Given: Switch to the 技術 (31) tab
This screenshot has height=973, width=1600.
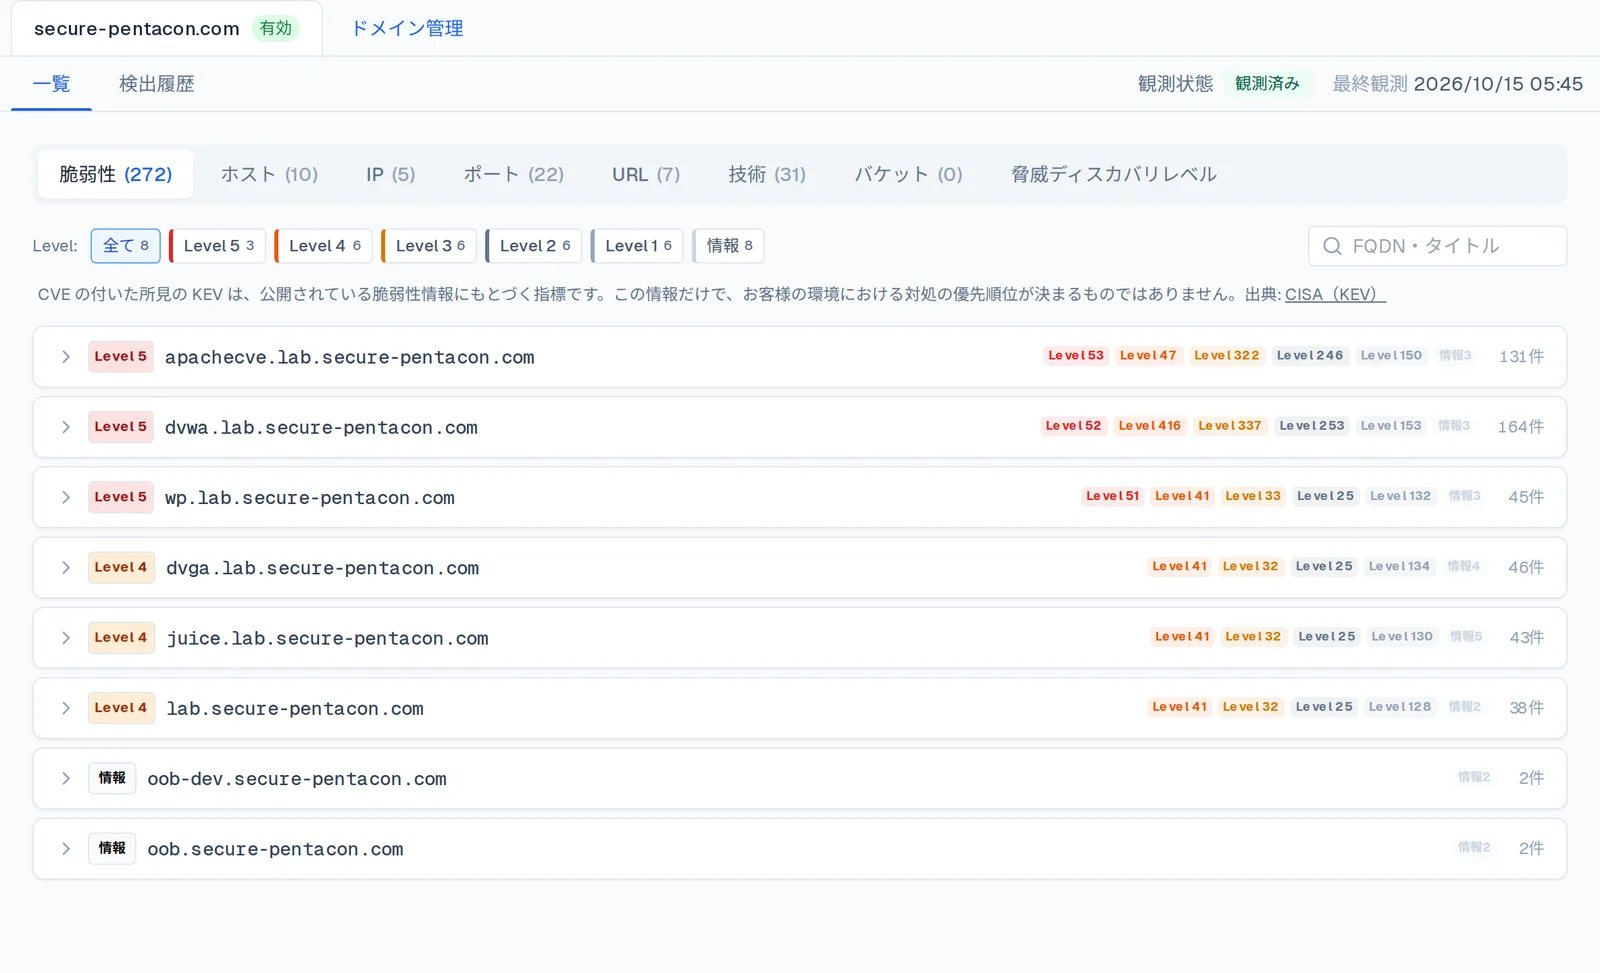Looking at the screenshot, I should click(767, 174).
